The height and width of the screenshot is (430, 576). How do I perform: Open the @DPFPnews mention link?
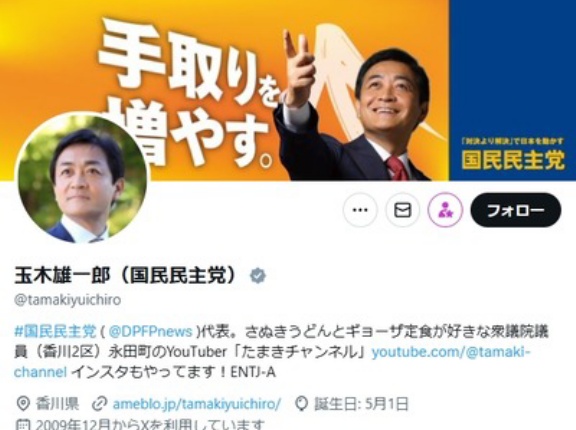tap(151, 332)
